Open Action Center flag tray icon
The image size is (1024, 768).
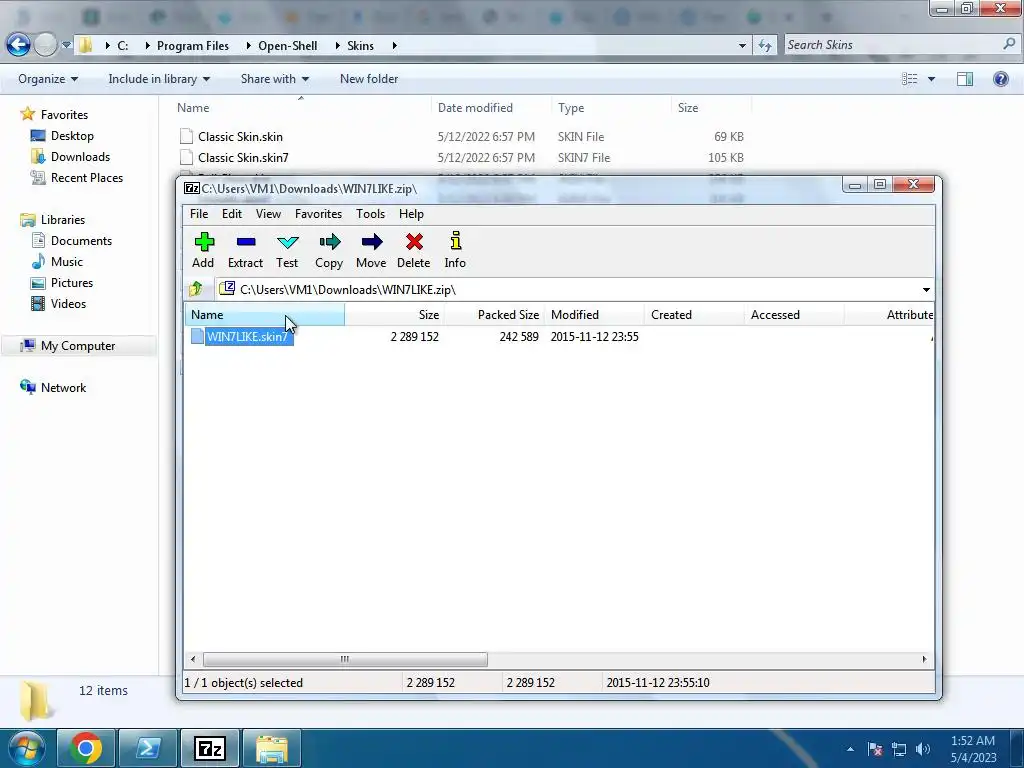point(875,749)
